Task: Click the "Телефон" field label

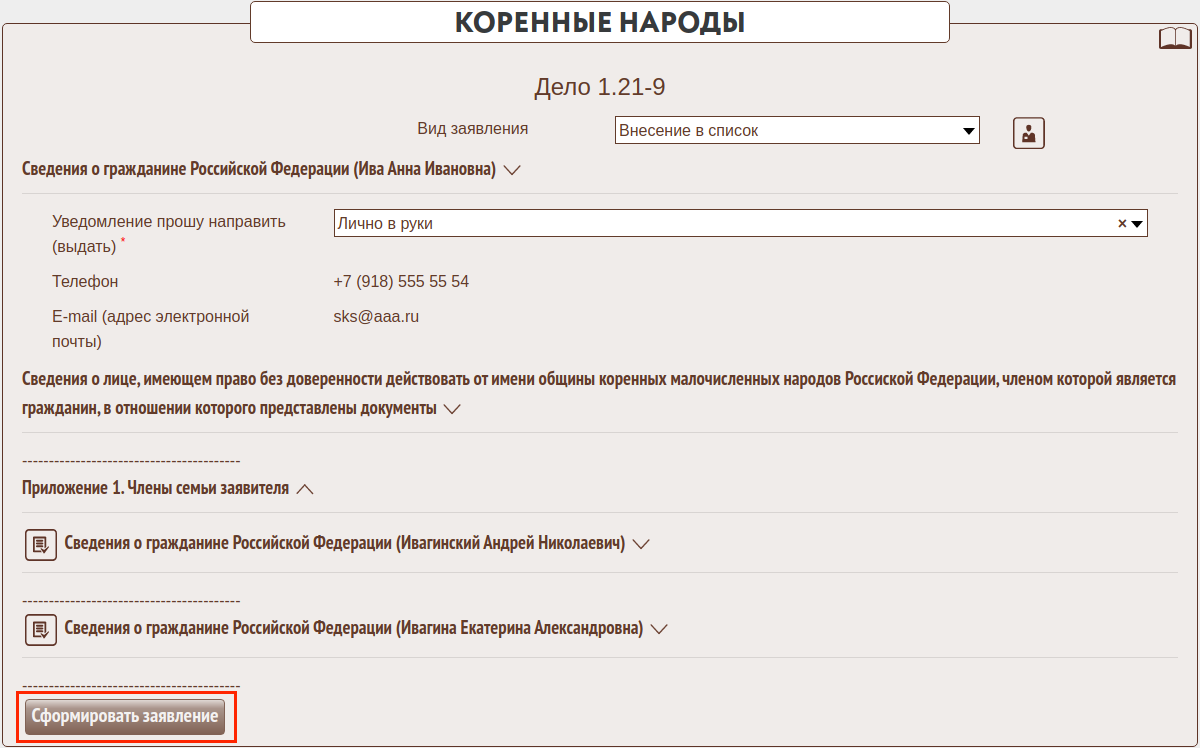Action: point(85,282)
